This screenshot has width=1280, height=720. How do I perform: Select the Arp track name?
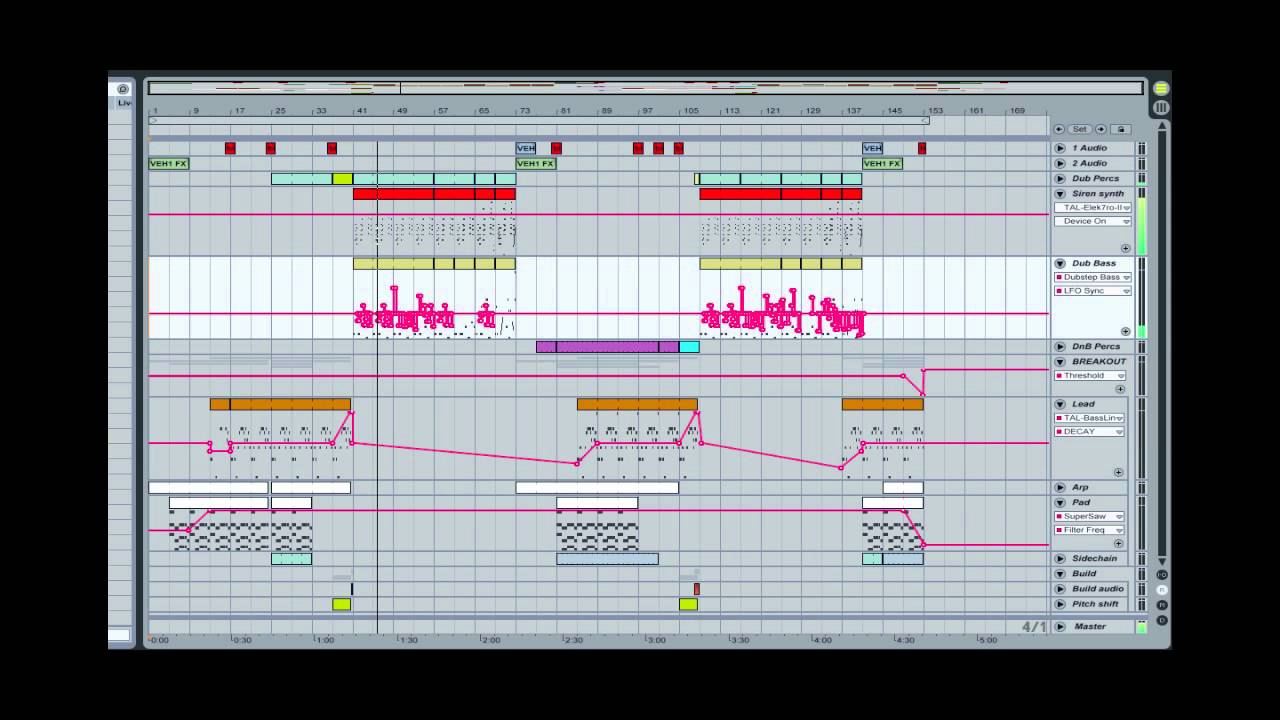[x=1080, y=487]
